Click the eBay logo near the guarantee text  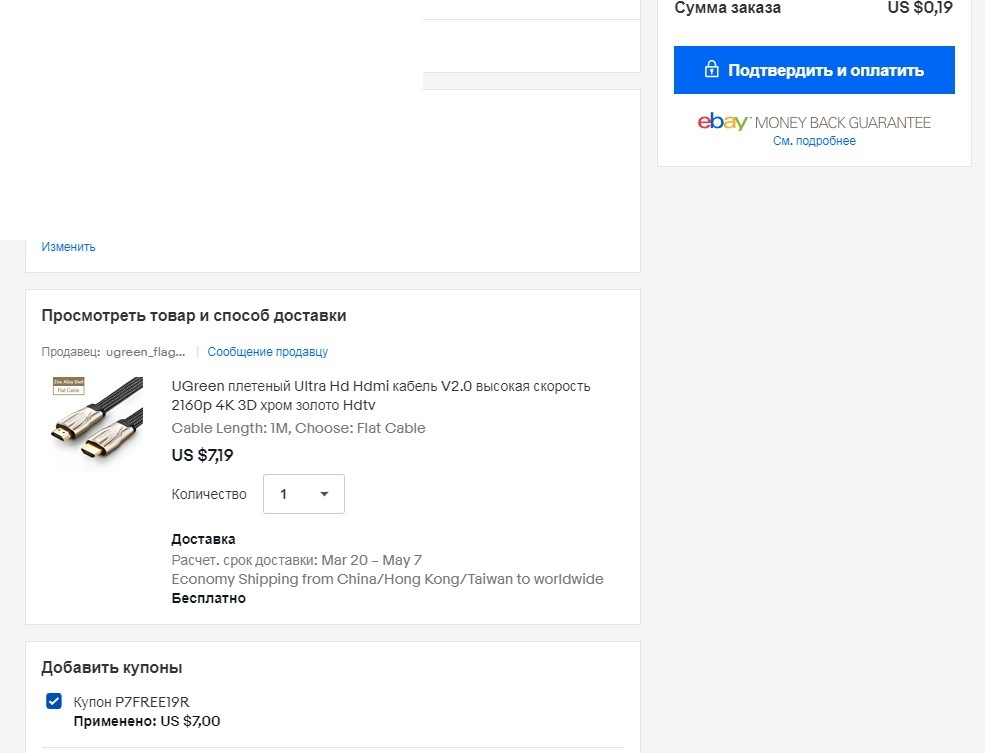(723, 122)
